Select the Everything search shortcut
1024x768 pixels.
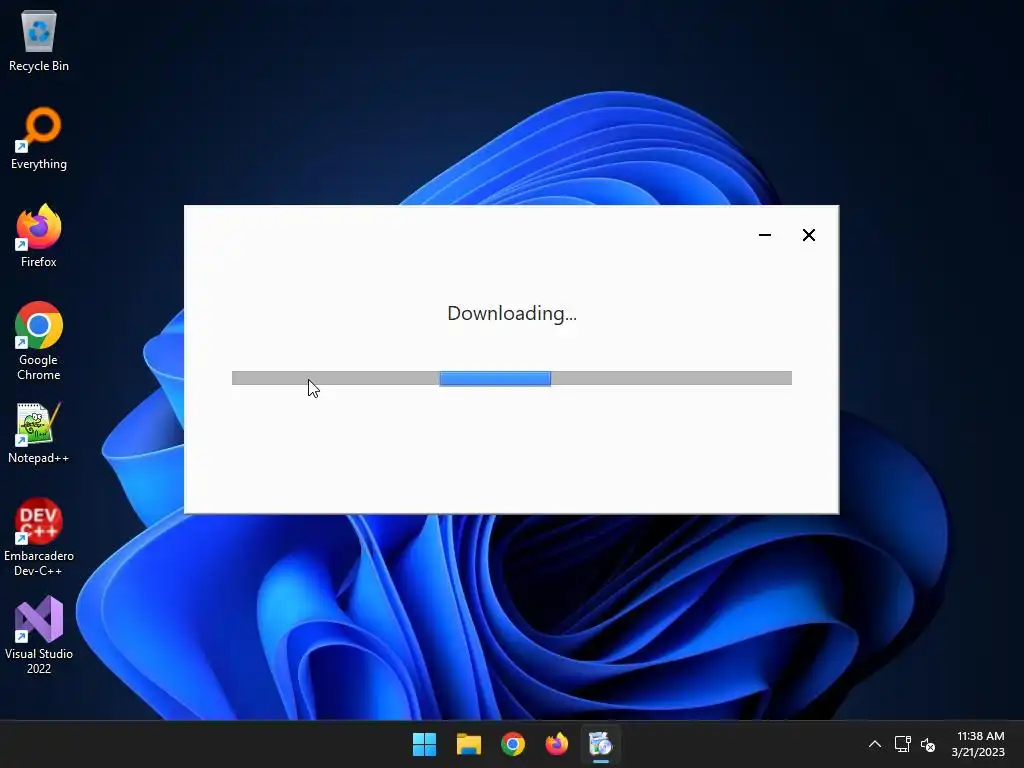click(39, 138)
